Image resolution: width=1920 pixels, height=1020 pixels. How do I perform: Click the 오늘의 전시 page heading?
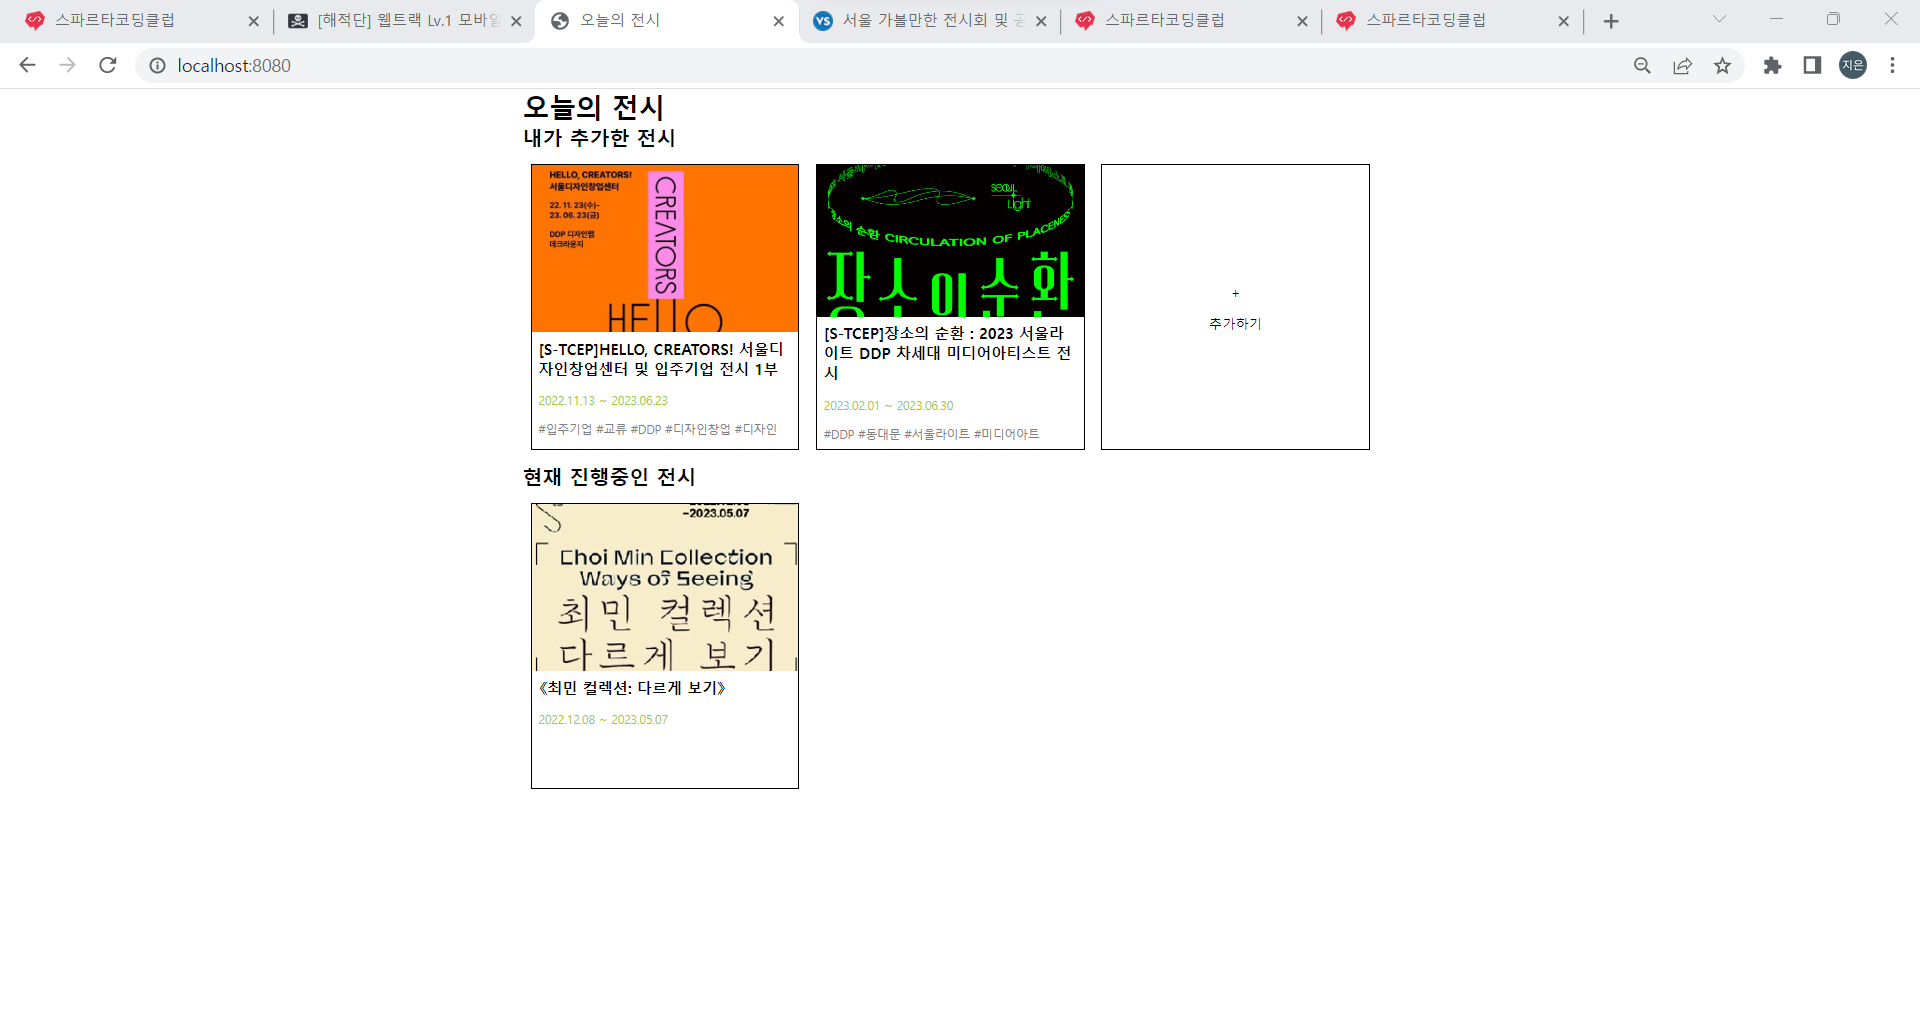(x=594, y=107)
